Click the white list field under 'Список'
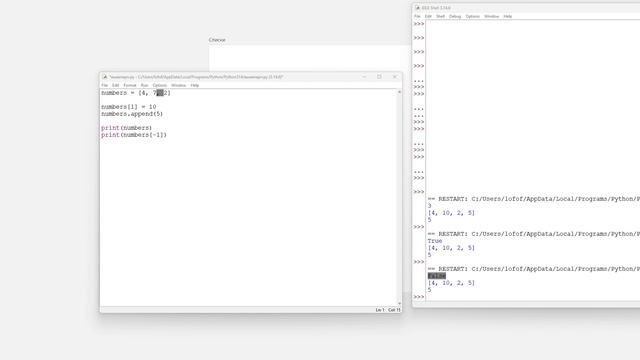The image size is (640, 360). 310,58
